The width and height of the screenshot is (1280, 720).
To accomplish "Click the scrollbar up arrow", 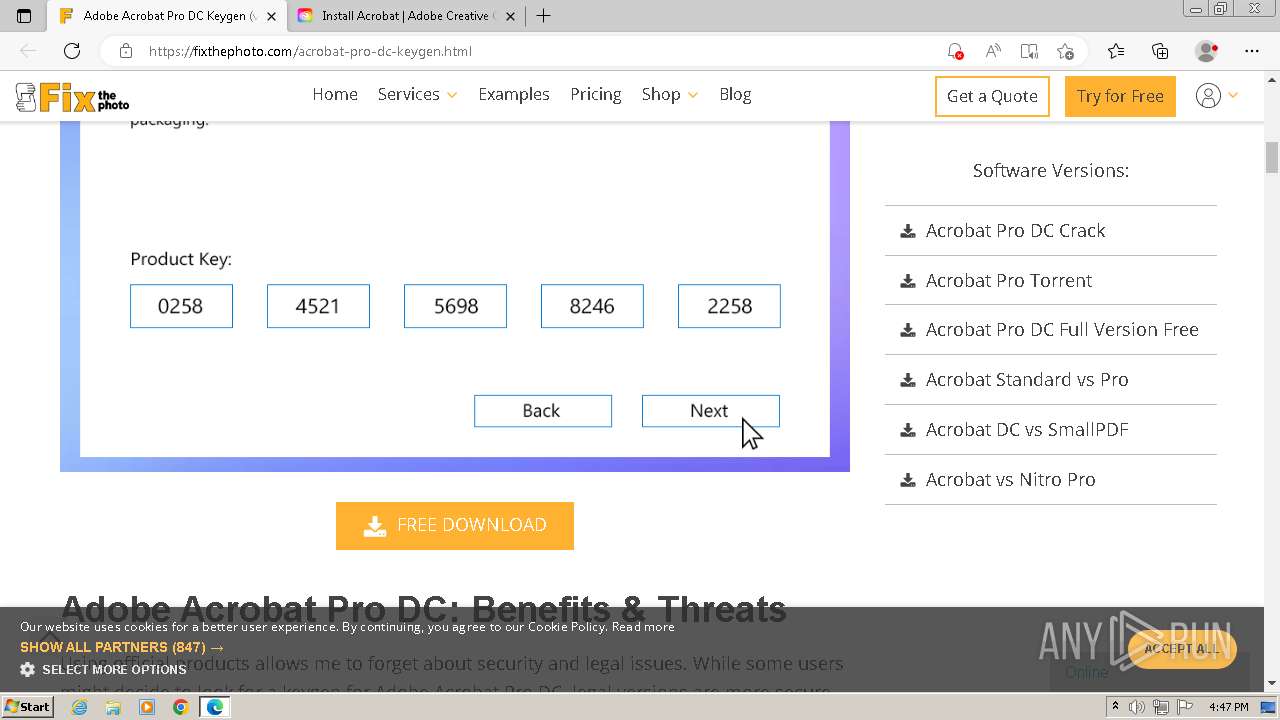I will coord(1272,80).
